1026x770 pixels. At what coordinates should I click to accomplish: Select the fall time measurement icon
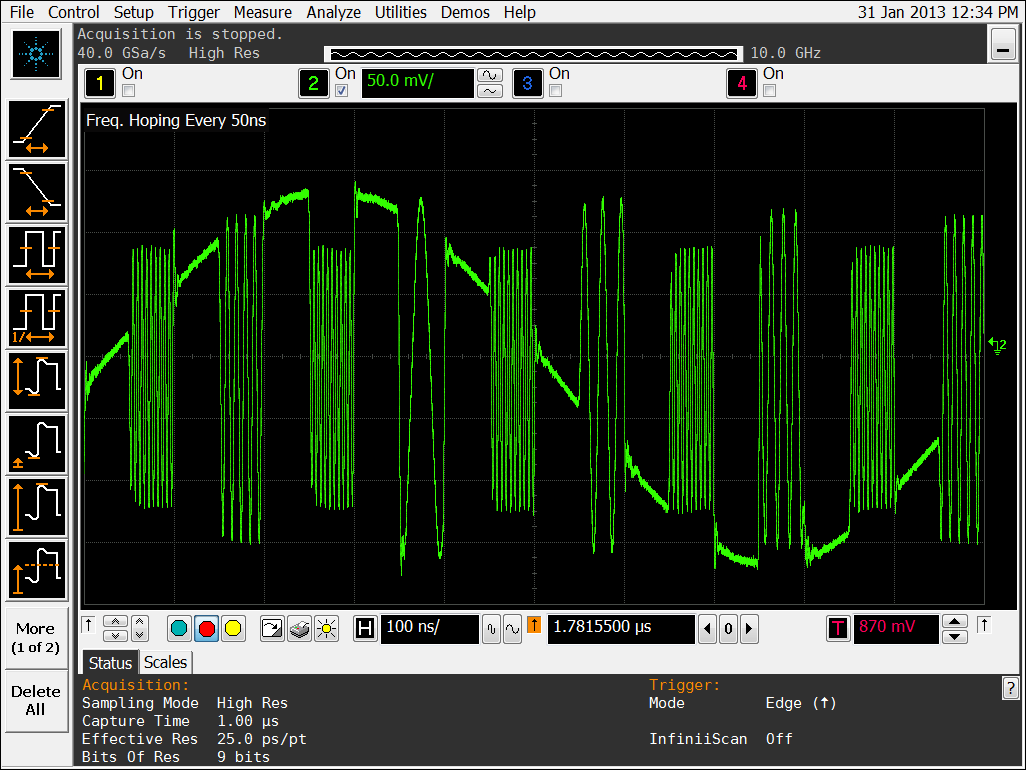point(37,192)
